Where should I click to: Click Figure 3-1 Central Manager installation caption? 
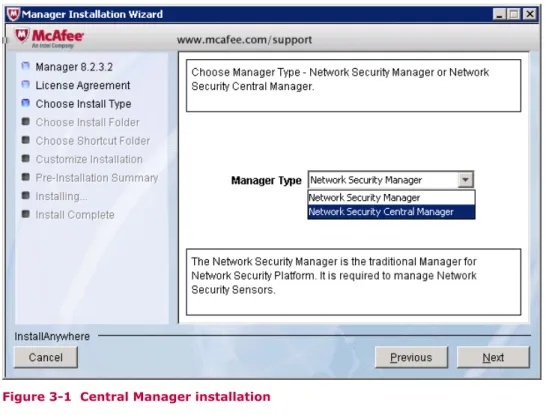point(136,397)
